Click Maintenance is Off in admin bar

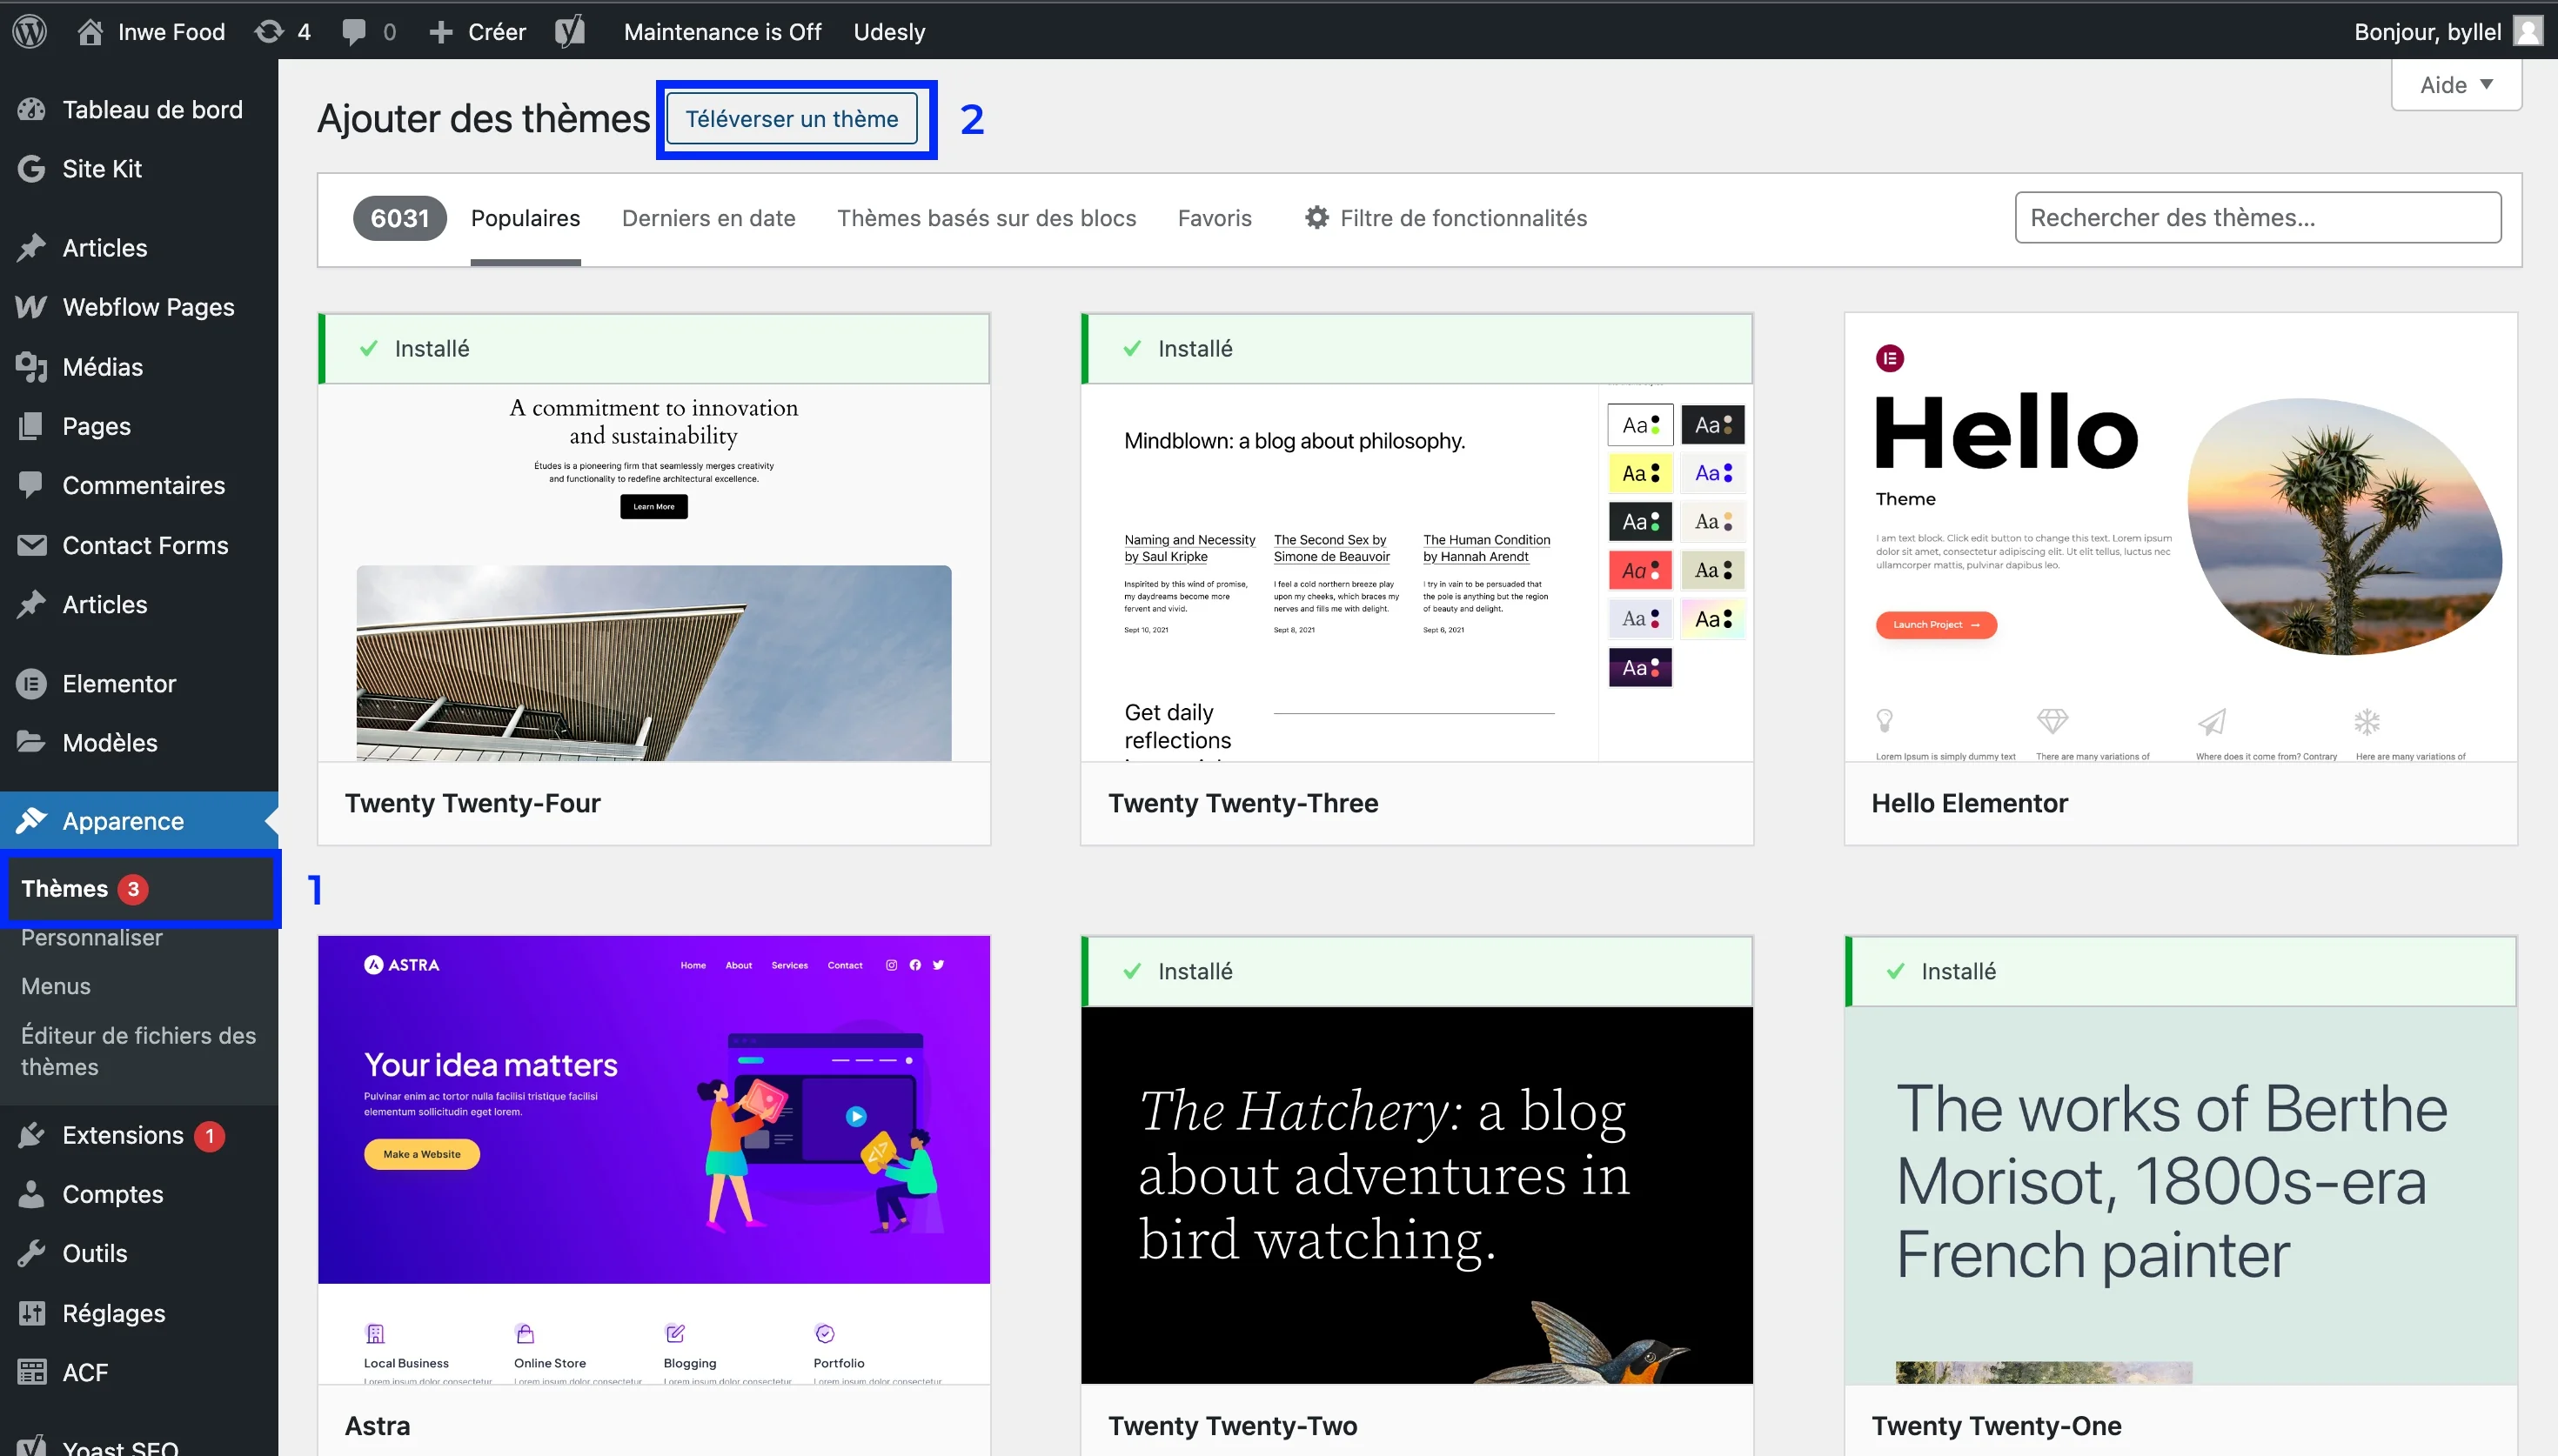(722, 32)
